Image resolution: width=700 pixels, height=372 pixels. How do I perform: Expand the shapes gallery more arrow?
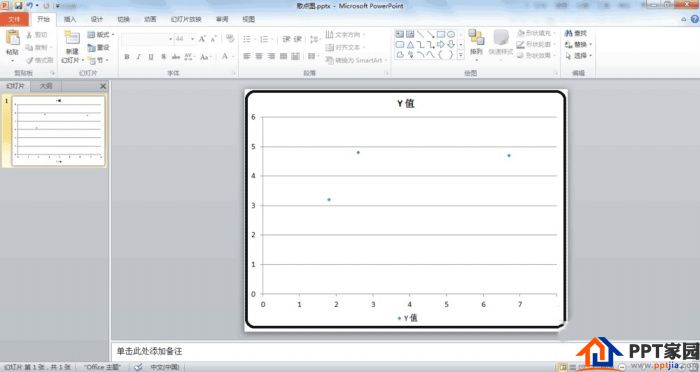(460, 55)
